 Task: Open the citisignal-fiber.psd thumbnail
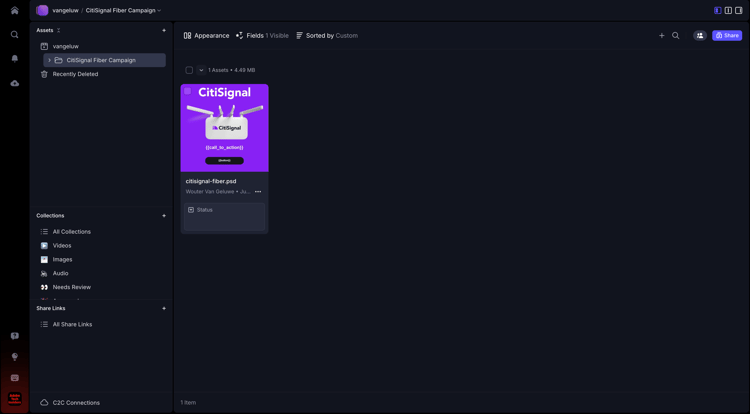tap(224, 128)
